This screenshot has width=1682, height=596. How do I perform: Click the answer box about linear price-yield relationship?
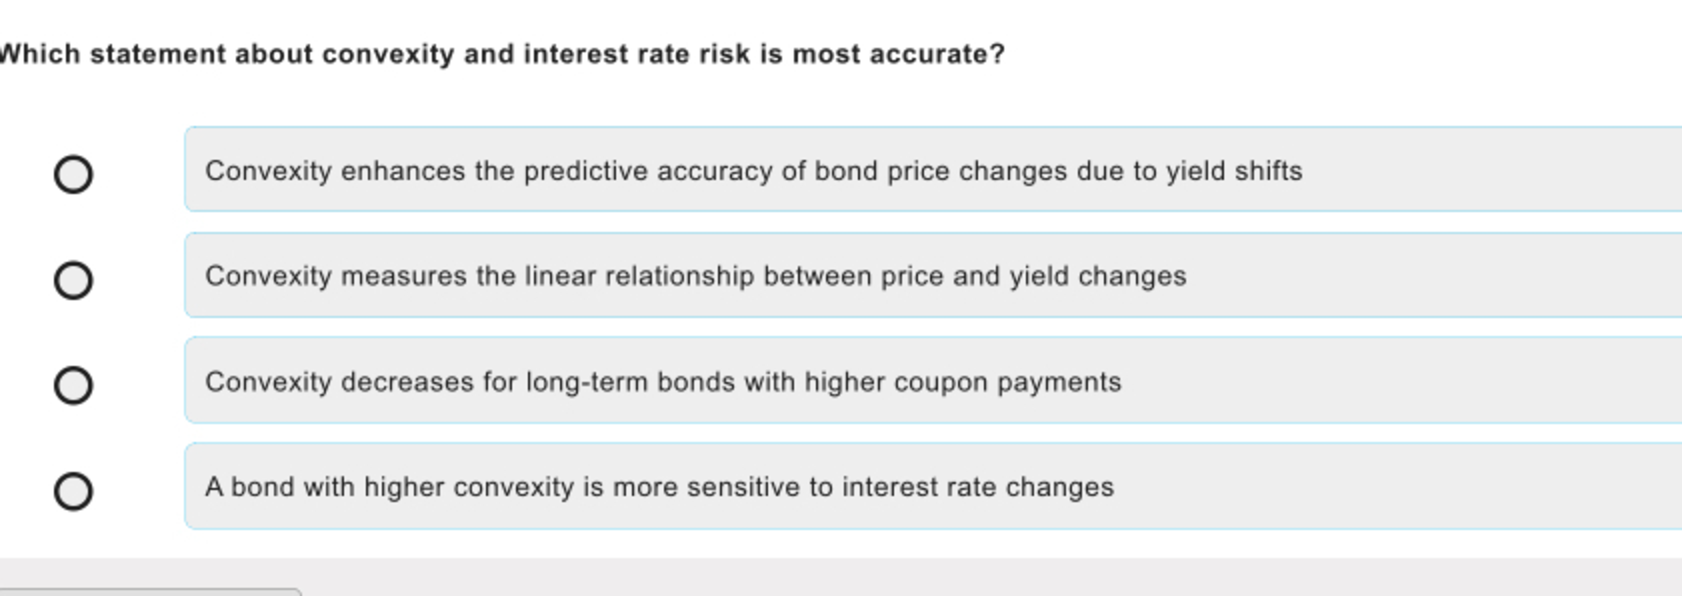[933, 275]
